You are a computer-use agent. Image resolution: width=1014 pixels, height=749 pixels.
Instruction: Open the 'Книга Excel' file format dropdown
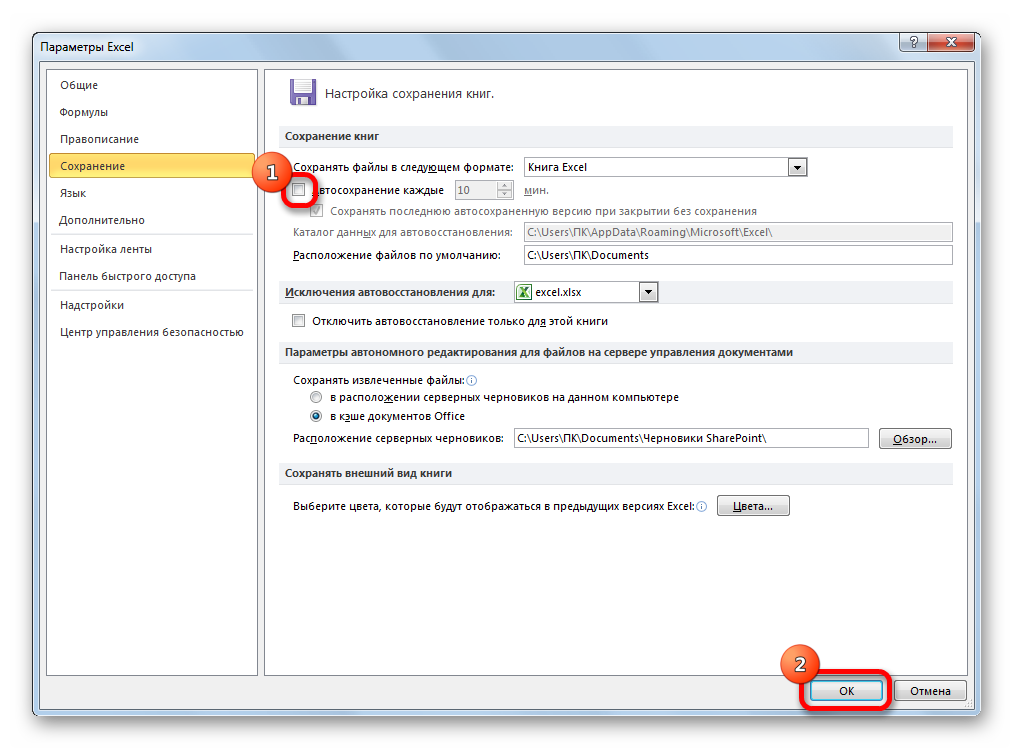pos(797,168)
